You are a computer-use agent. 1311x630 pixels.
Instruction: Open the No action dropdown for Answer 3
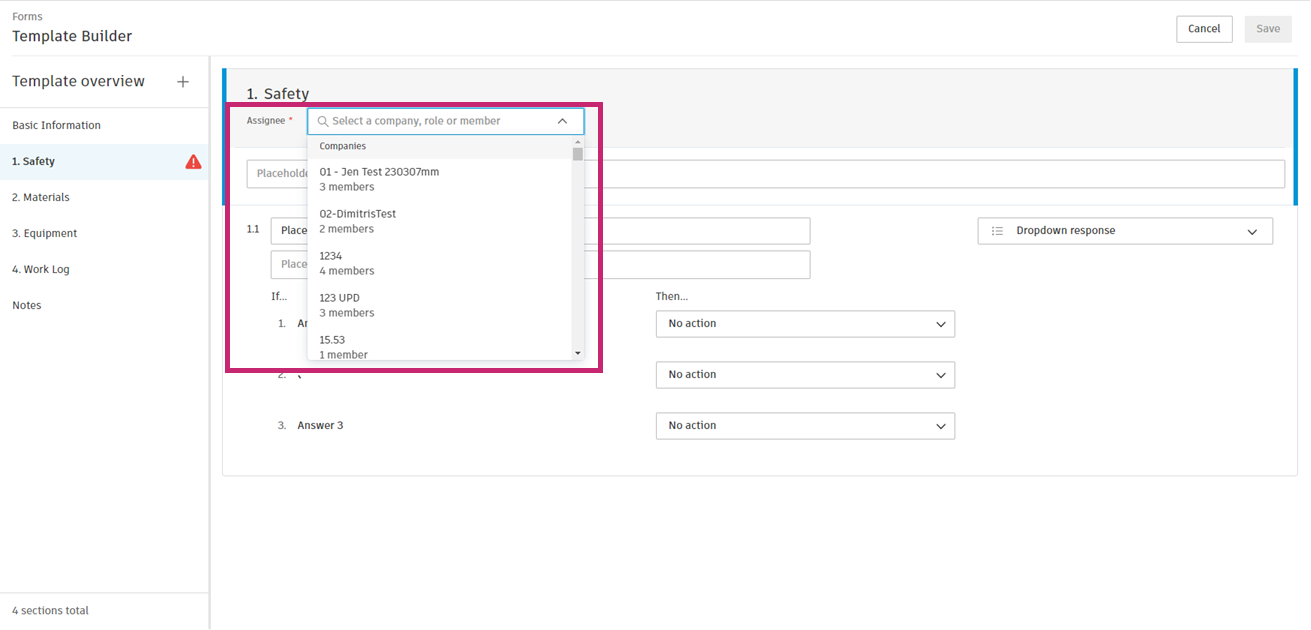click(x=805, y=426)
